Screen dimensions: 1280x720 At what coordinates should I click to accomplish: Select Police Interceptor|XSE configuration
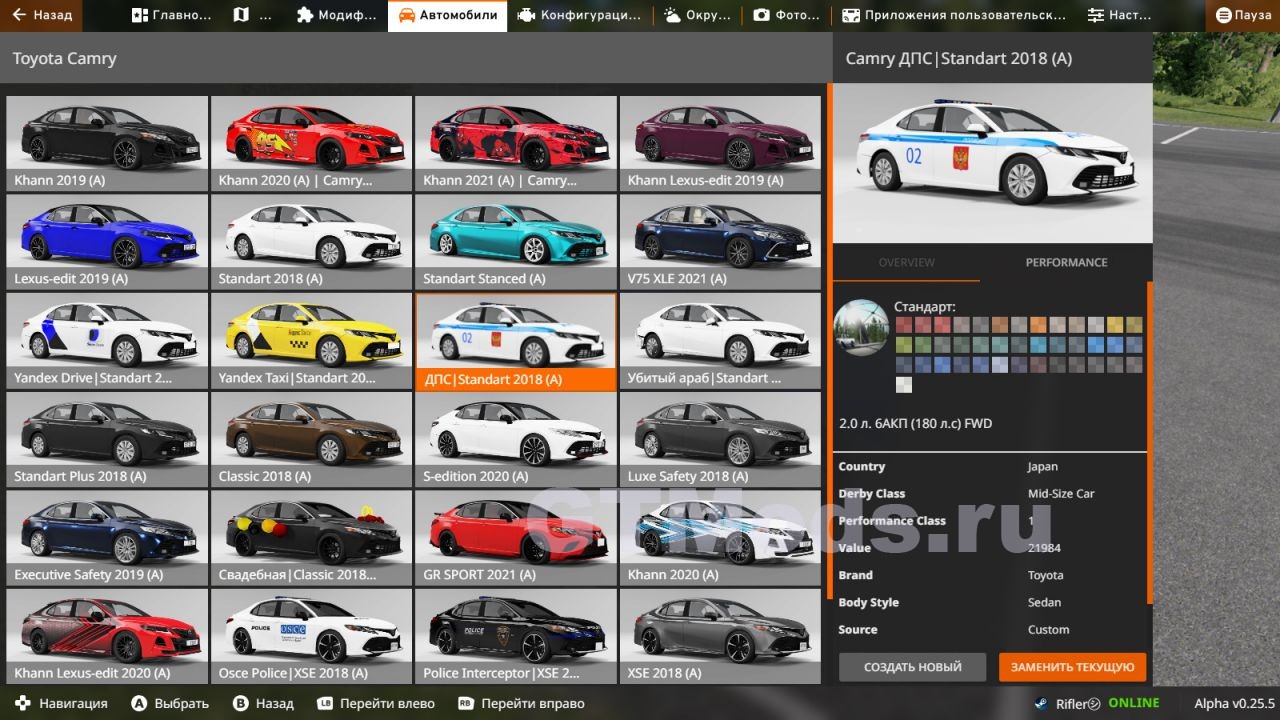point(516,636)
